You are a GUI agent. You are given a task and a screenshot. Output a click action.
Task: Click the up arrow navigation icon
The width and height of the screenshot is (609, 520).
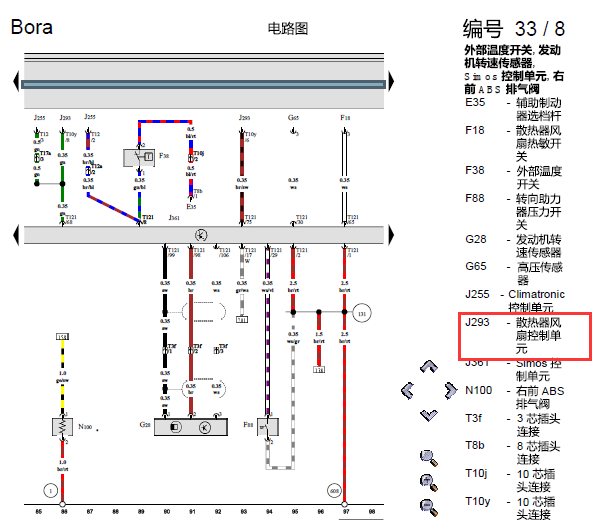click(429, 367)
